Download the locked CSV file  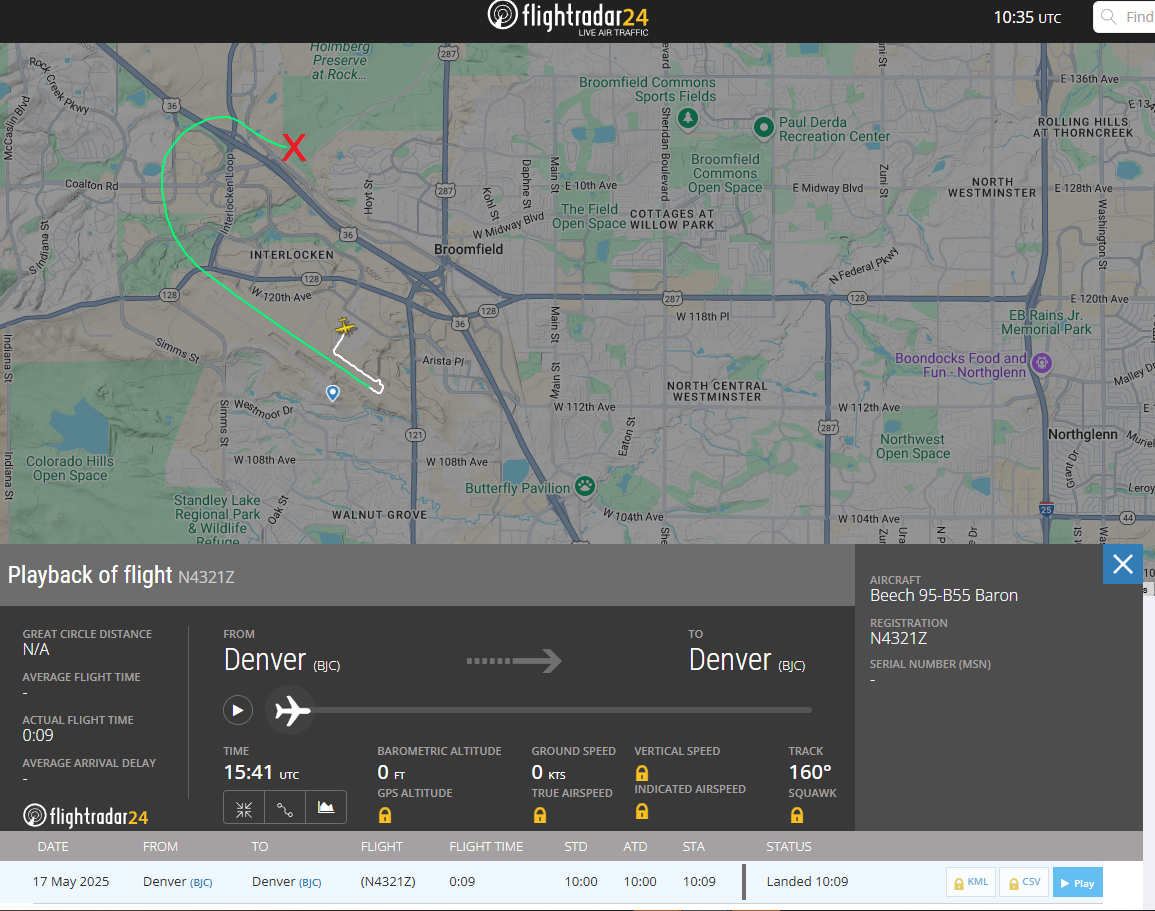(1025, 882)
